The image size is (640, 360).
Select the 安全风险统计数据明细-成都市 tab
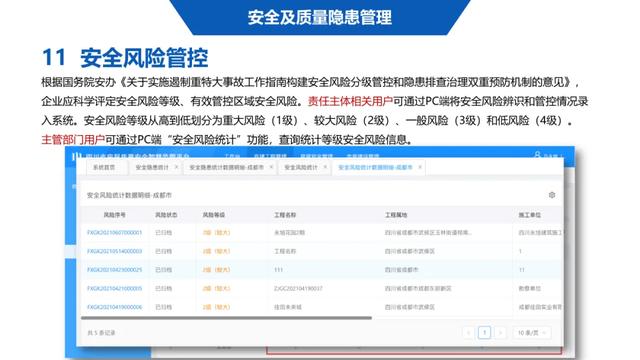point(376,167)
